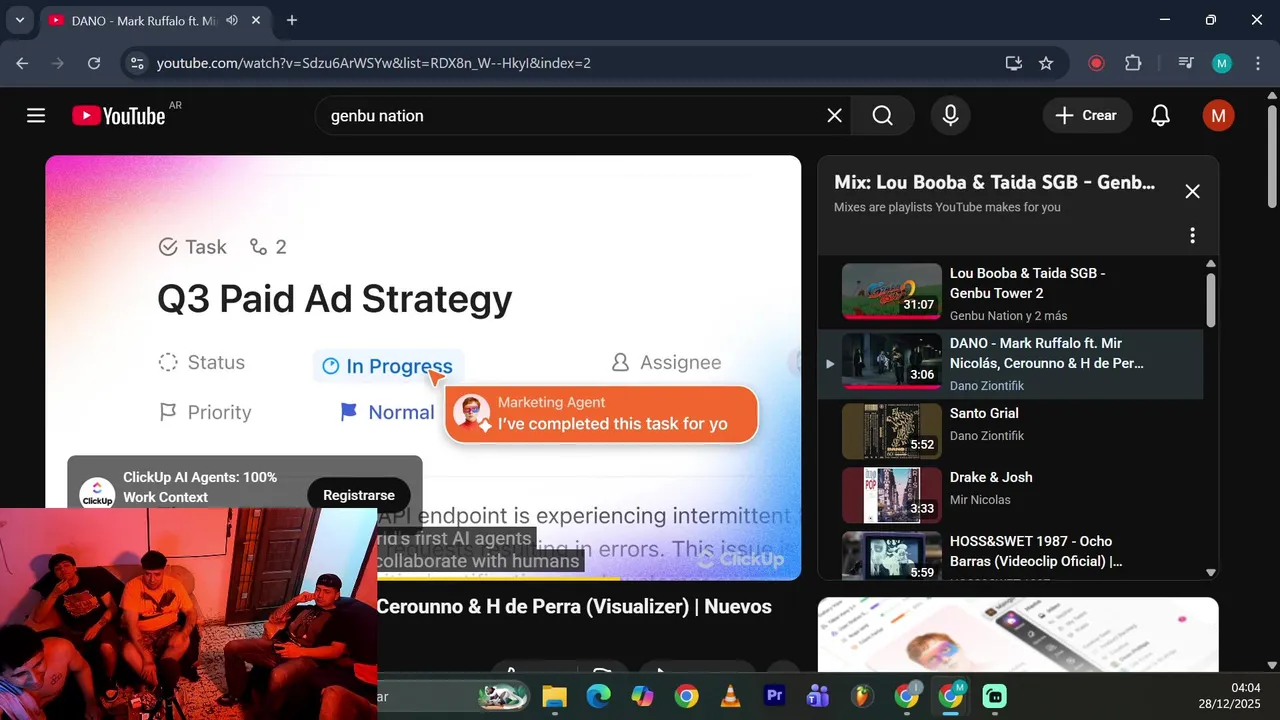The width and height of the screenshot is (1280, 720).
Task: Click the red record extension icon
Action: coord(1096,63)
